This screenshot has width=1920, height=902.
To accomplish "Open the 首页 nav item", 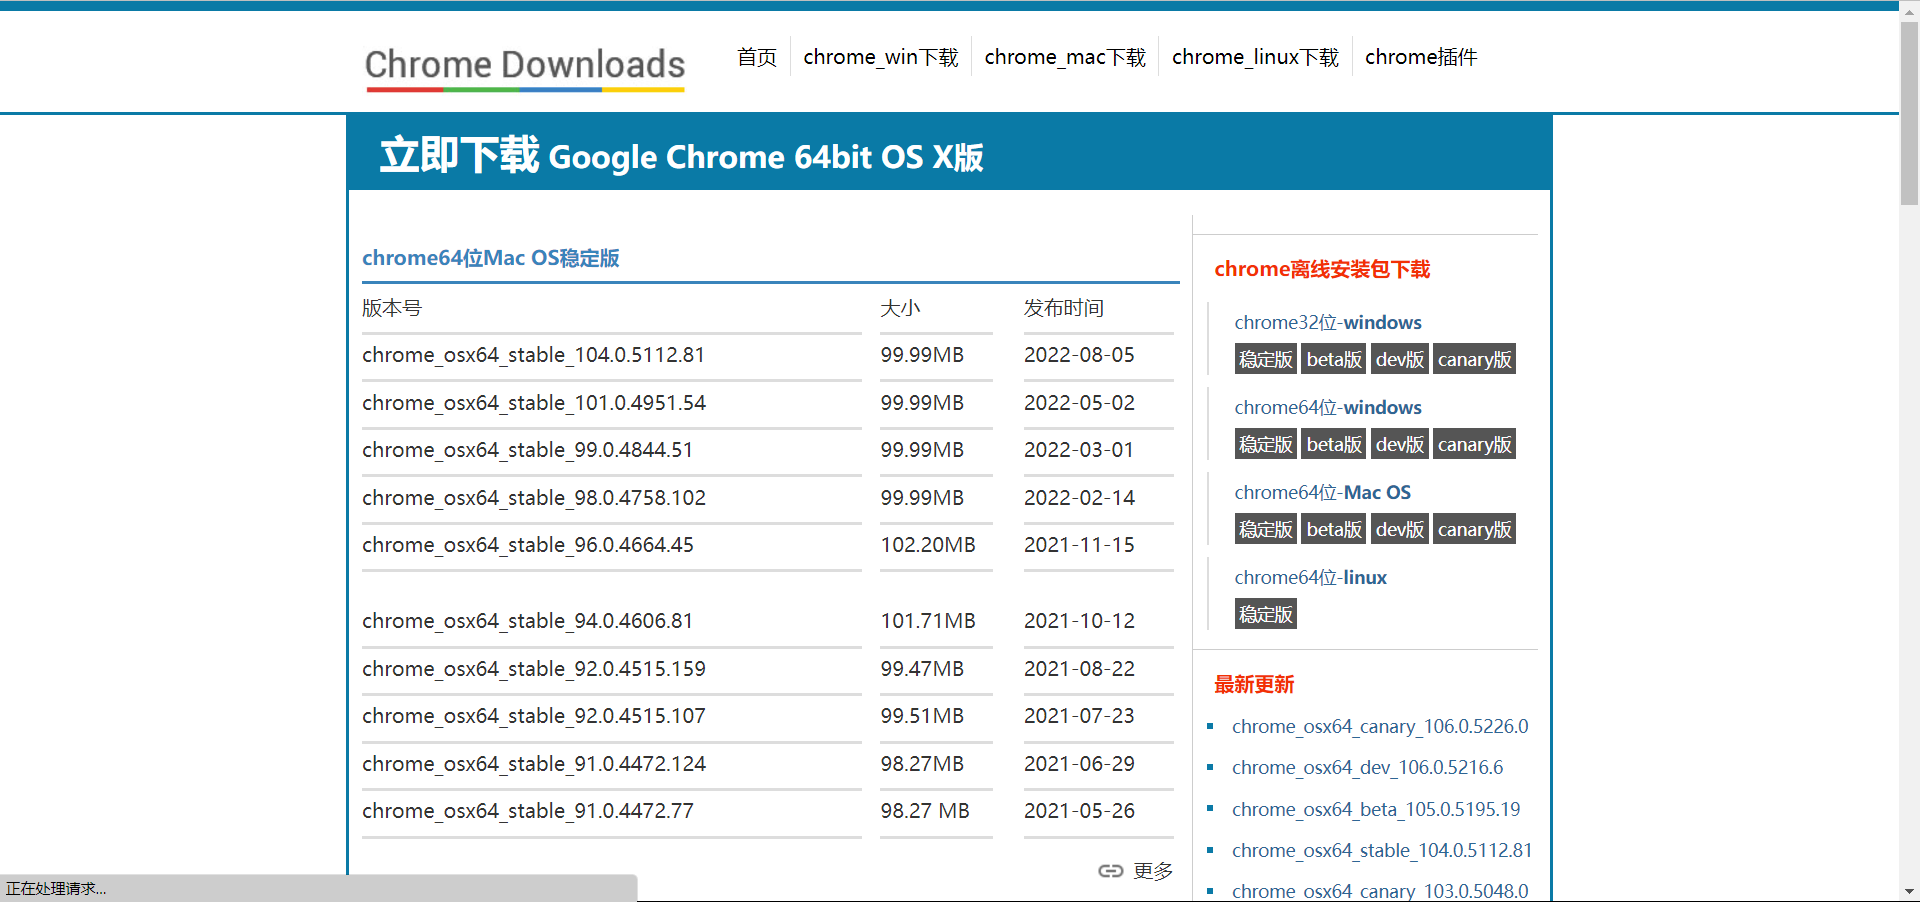I will coord(757,57).
